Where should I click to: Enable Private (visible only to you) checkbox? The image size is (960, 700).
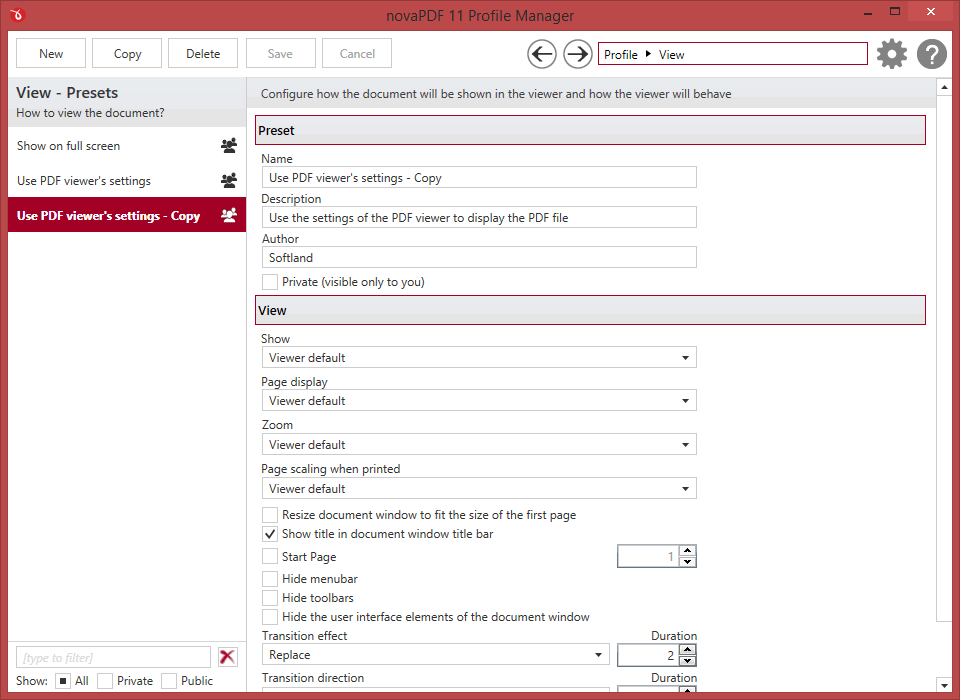point(269,282)
